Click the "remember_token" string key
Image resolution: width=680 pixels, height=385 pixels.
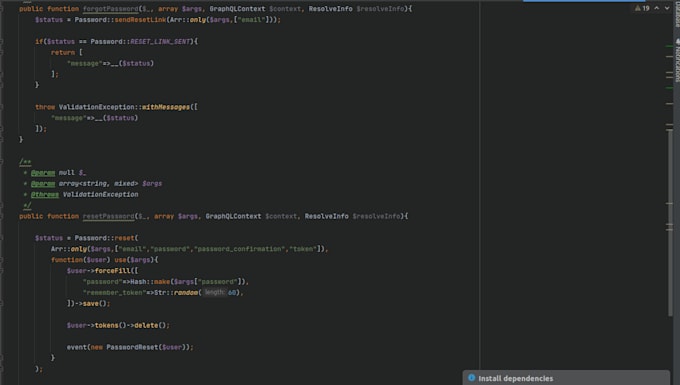coord(114,293)
